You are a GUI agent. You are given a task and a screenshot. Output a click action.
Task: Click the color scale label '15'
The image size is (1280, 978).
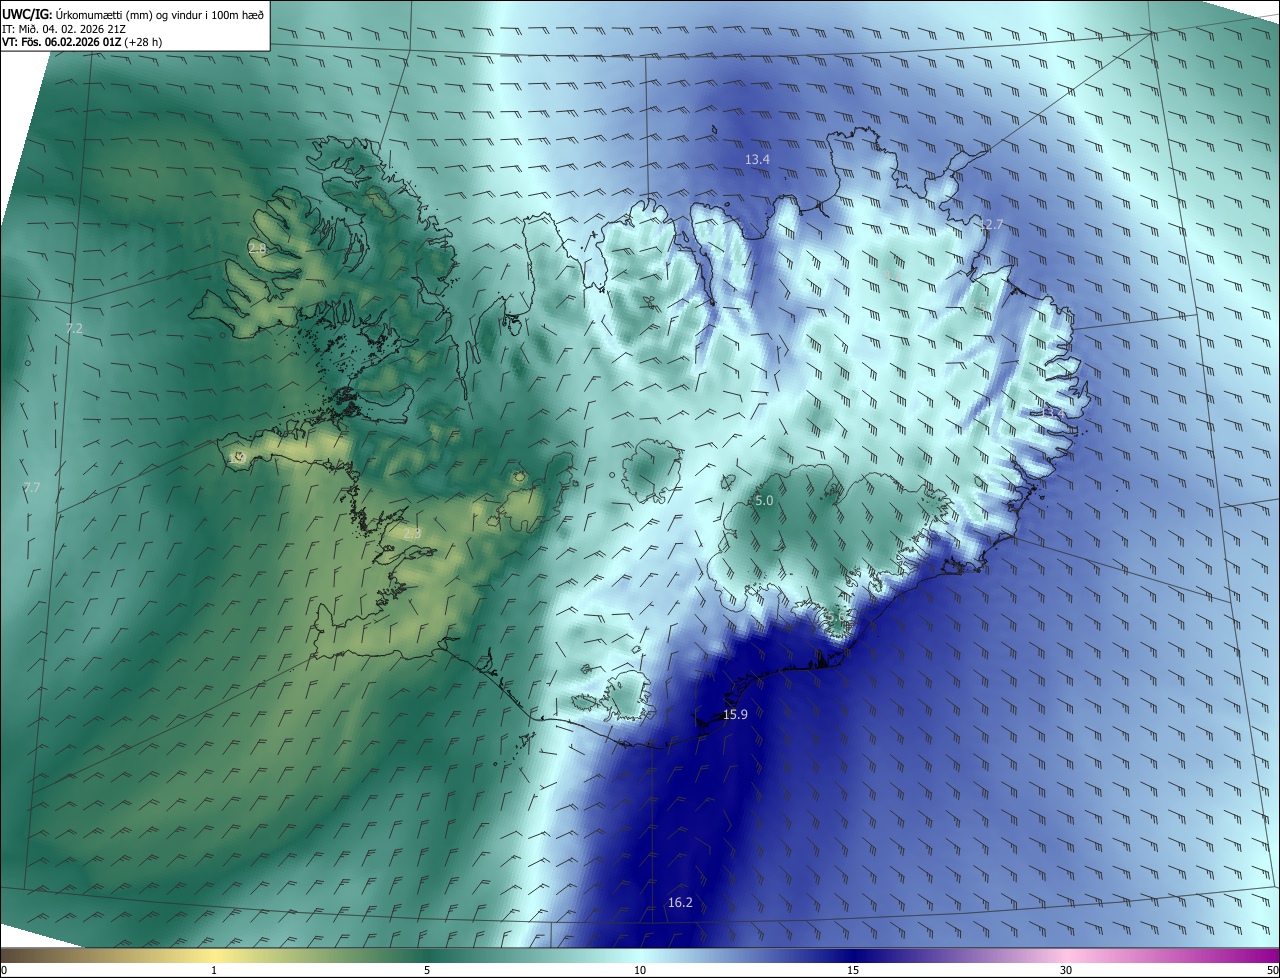pyautogui.click(x=853, y=970)
